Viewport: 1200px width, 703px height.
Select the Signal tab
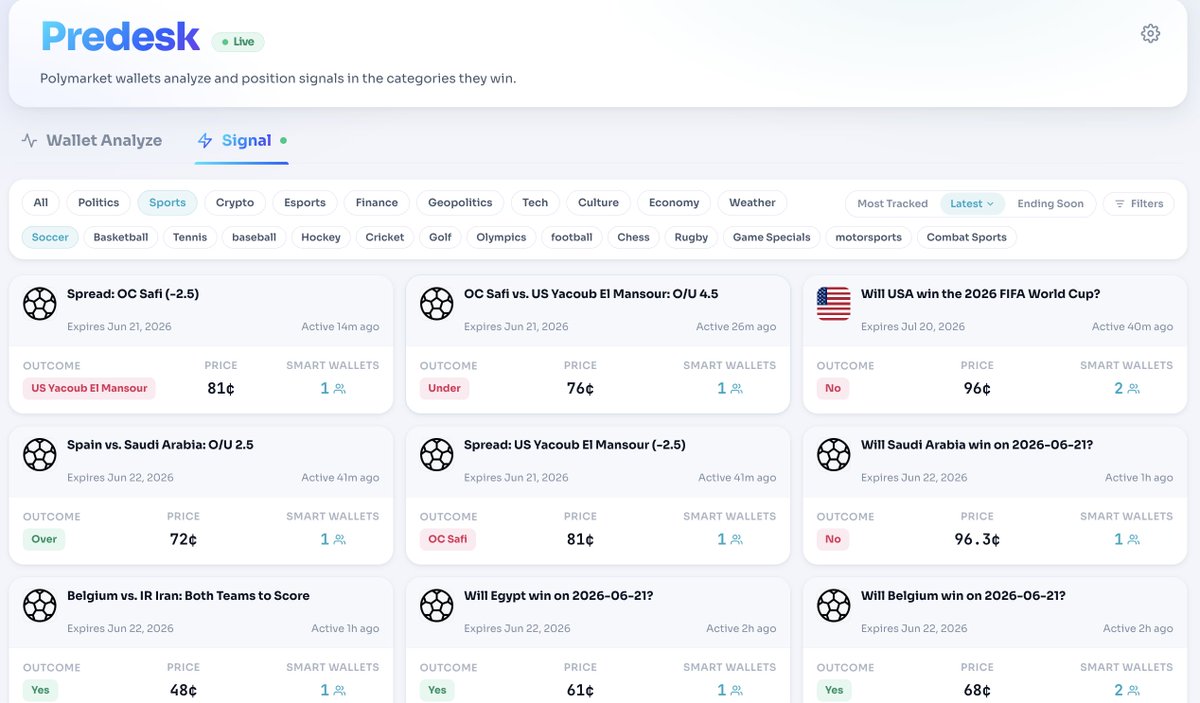(242, 141)
